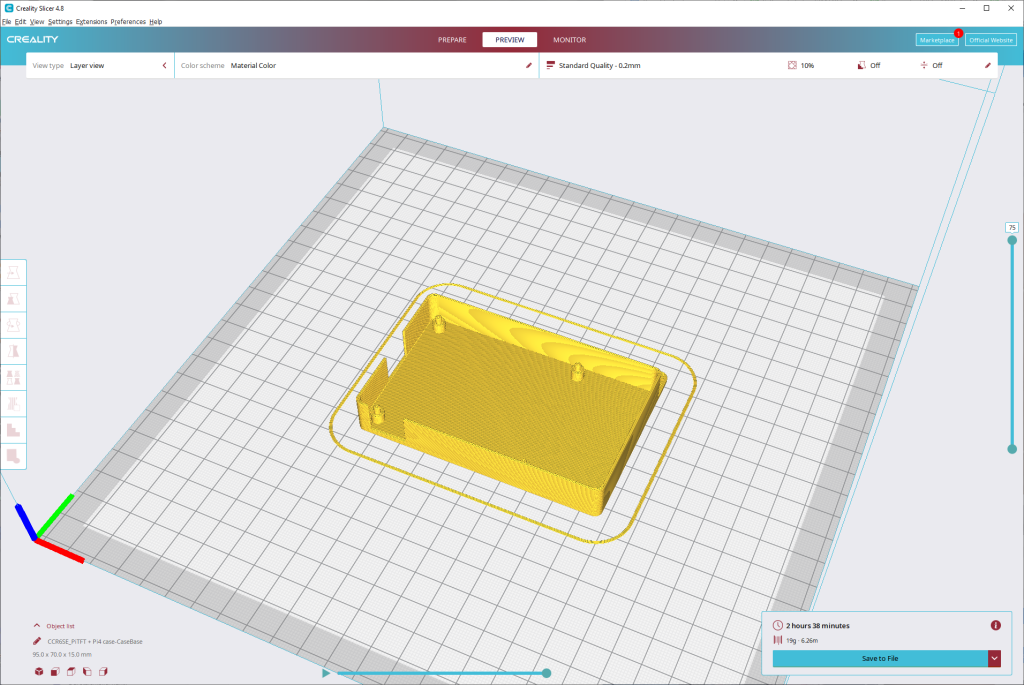Click the 10% infill value
This screenshot has height=685, width=1024.
pos(807,65)
